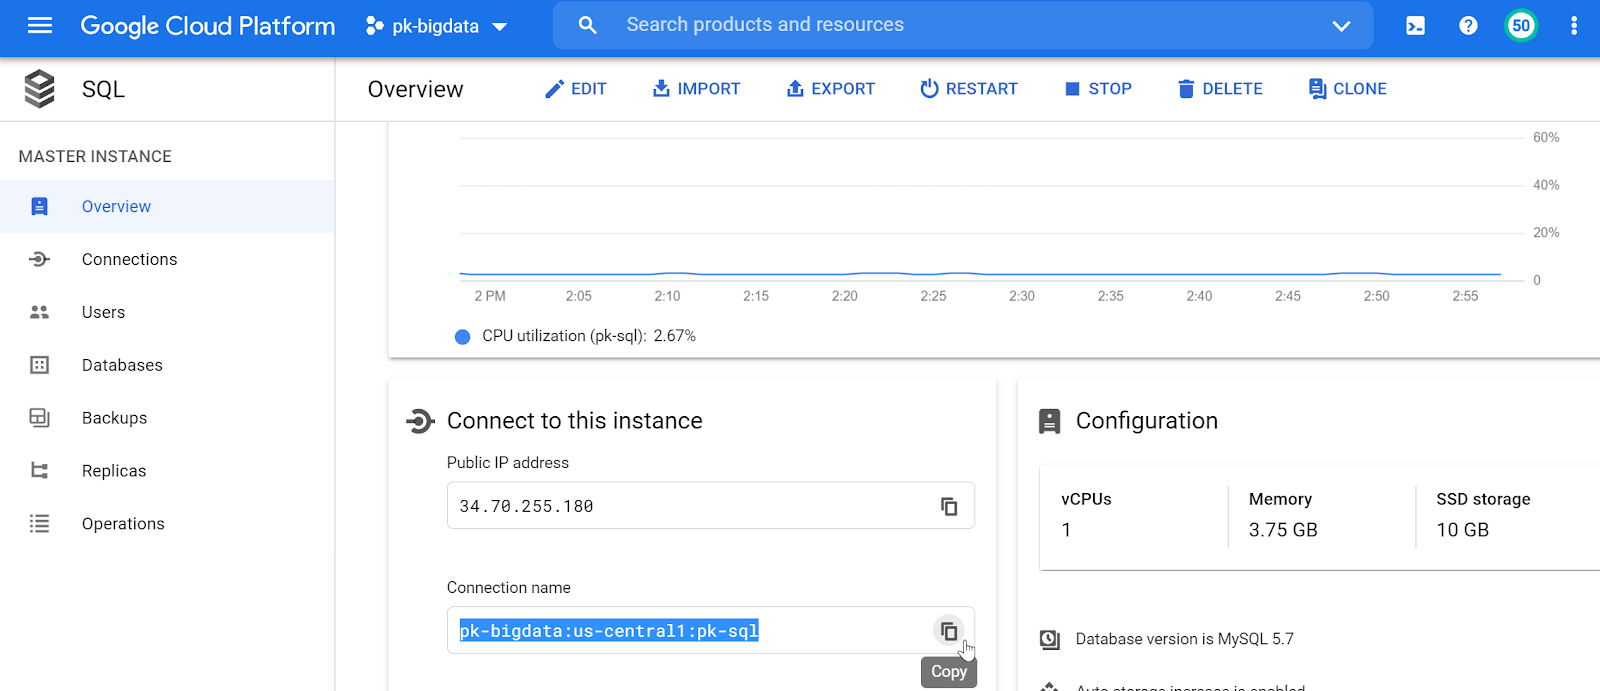This screenshot has height=691, width=1600.
Task: Click the Users people icon
Action: coord(40,312)
